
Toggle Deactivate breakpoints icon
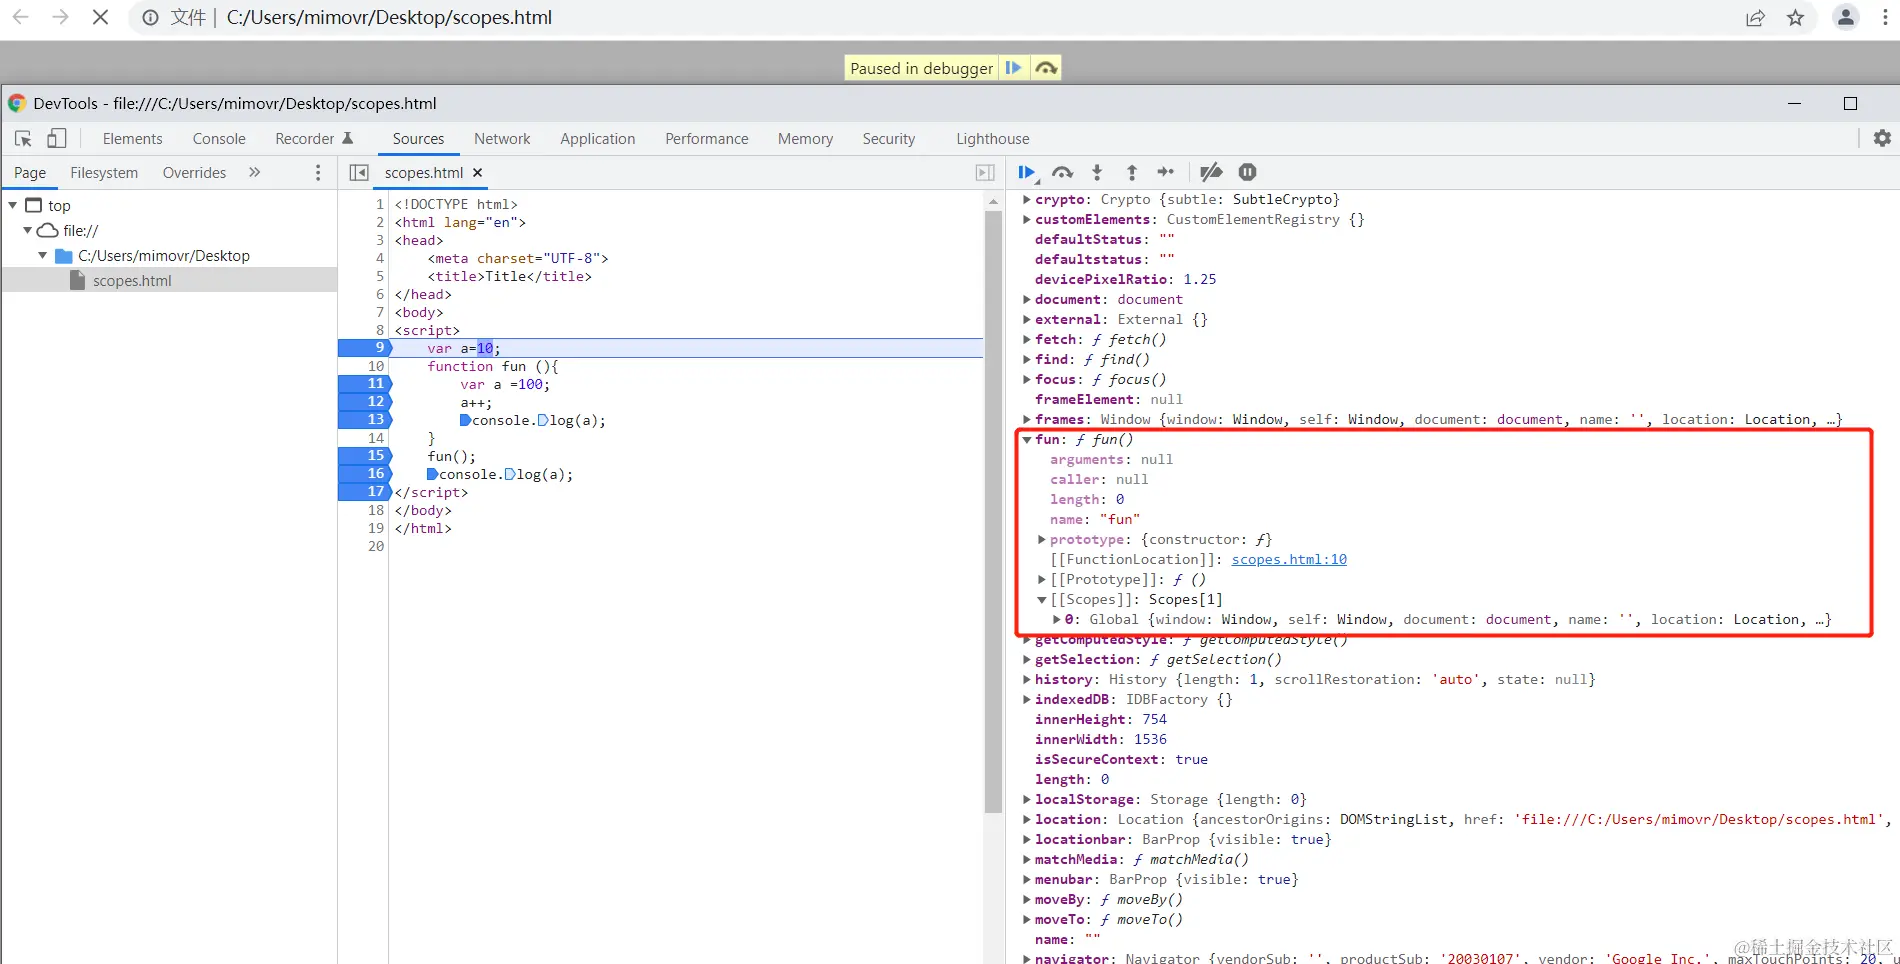1211,173
